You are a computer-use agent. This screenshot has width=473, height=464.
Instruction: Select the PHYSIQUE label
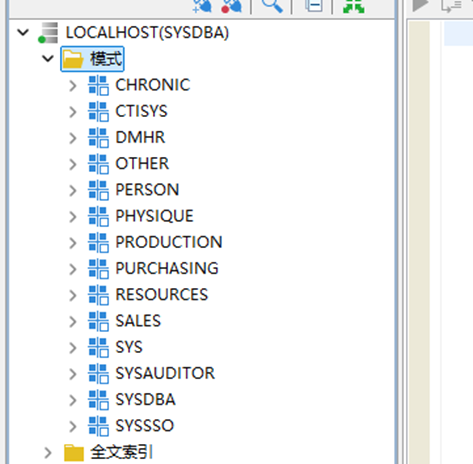click(154, 216)
